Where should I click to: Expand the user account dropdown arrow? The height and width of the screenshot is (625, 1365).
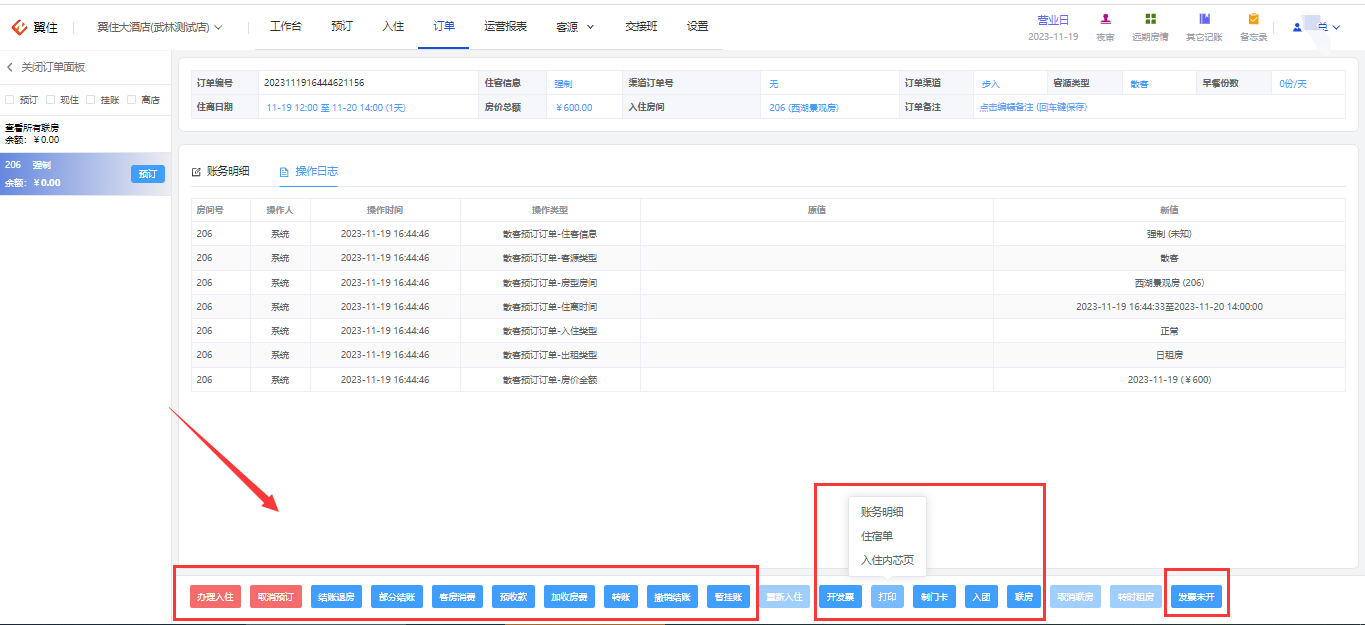[1337, 28]
